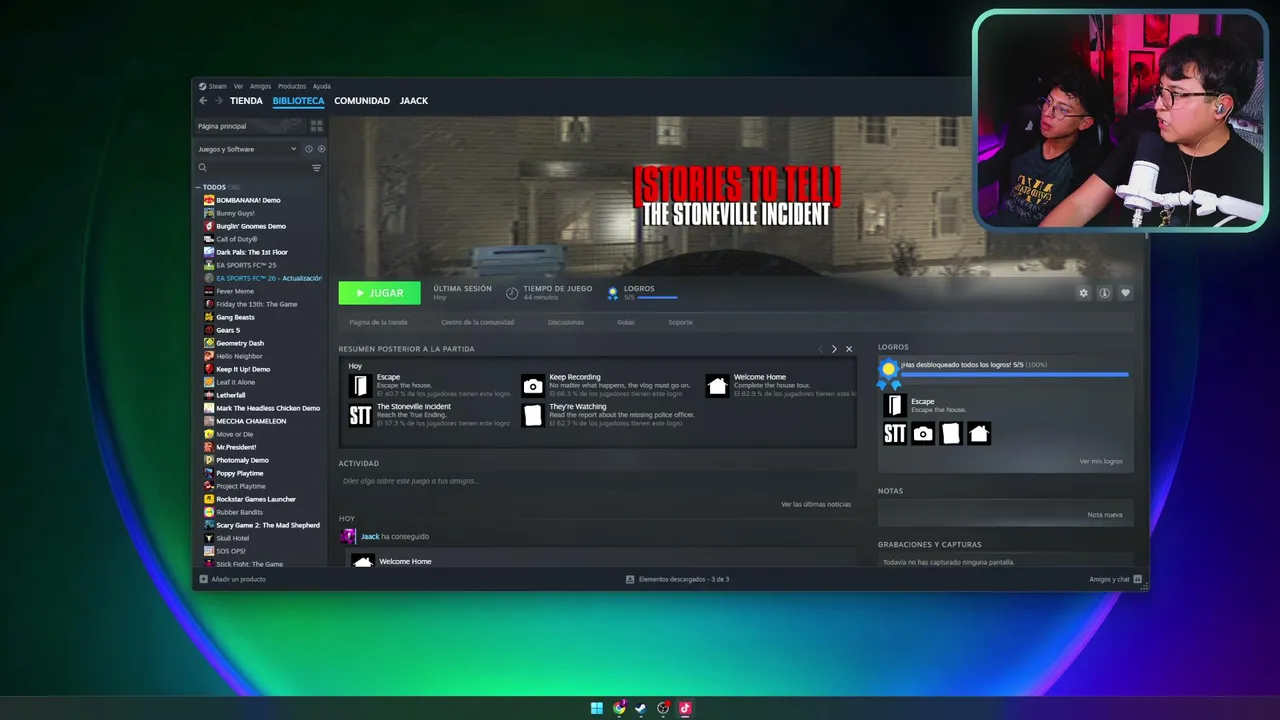Show previous post-game summary page

(821, 349)
